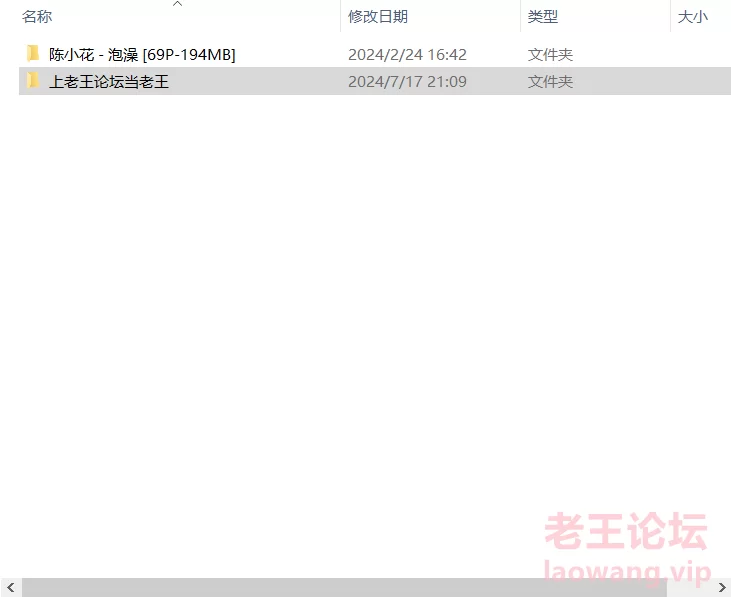Select folder name 上老王论坛当老王
Screen dimensions: 731x597
[x=109, y=82]
